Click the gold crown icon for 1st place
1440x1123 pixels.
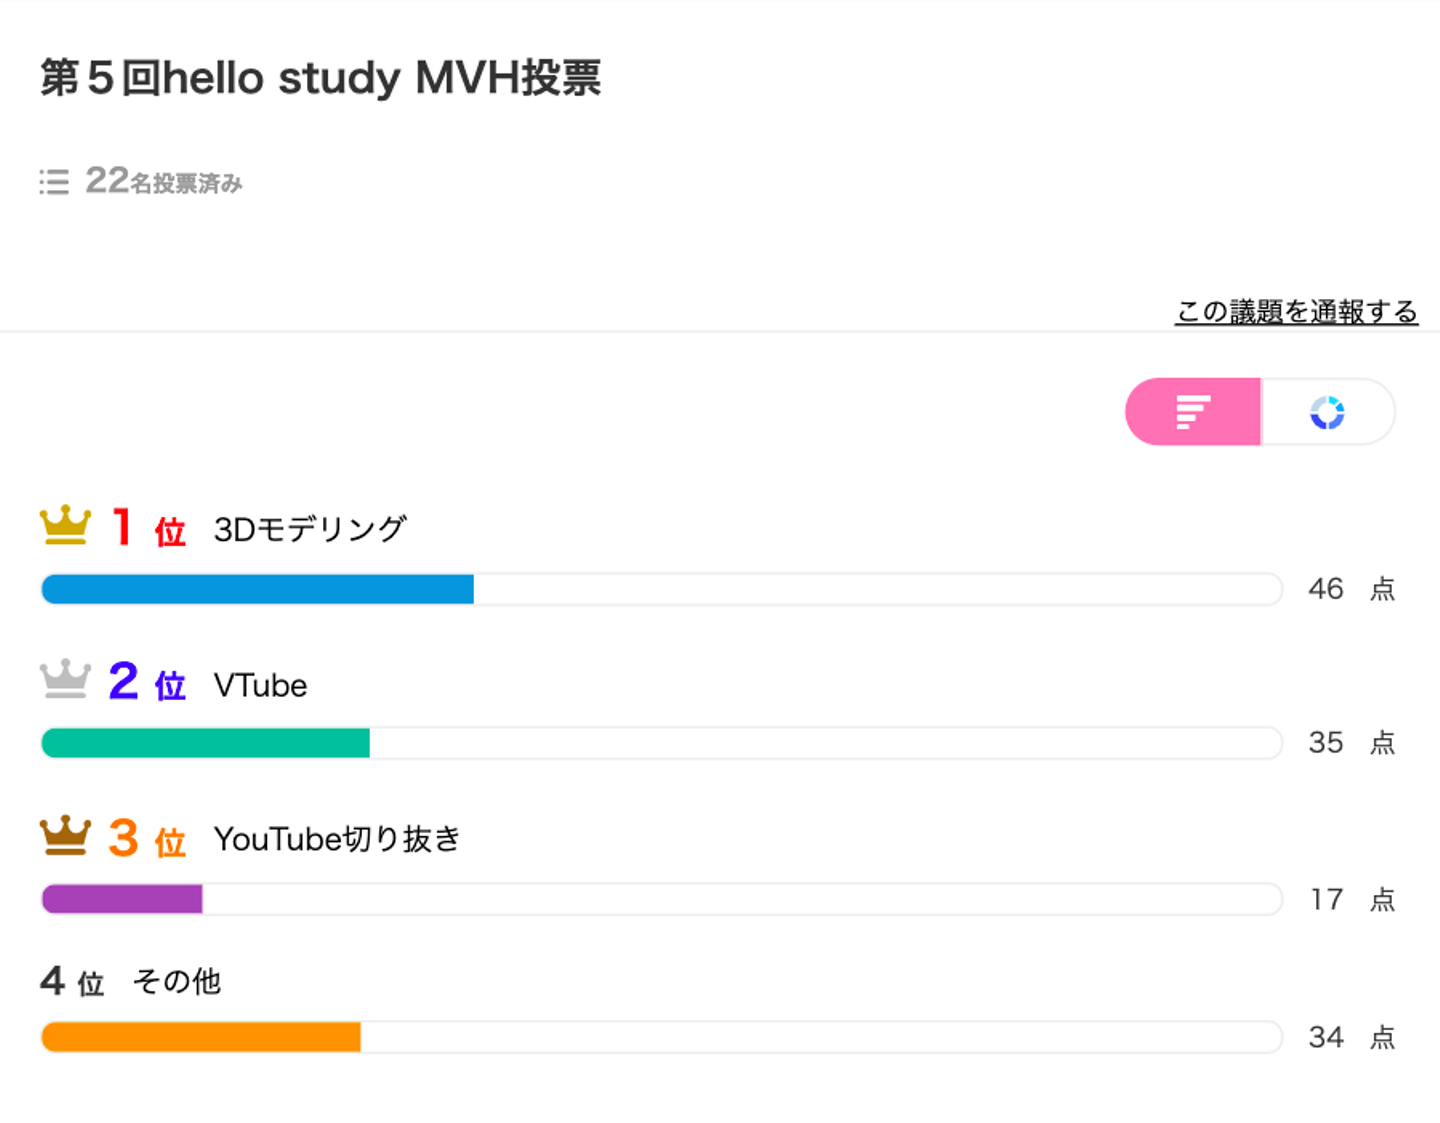(x=65, y=526)
